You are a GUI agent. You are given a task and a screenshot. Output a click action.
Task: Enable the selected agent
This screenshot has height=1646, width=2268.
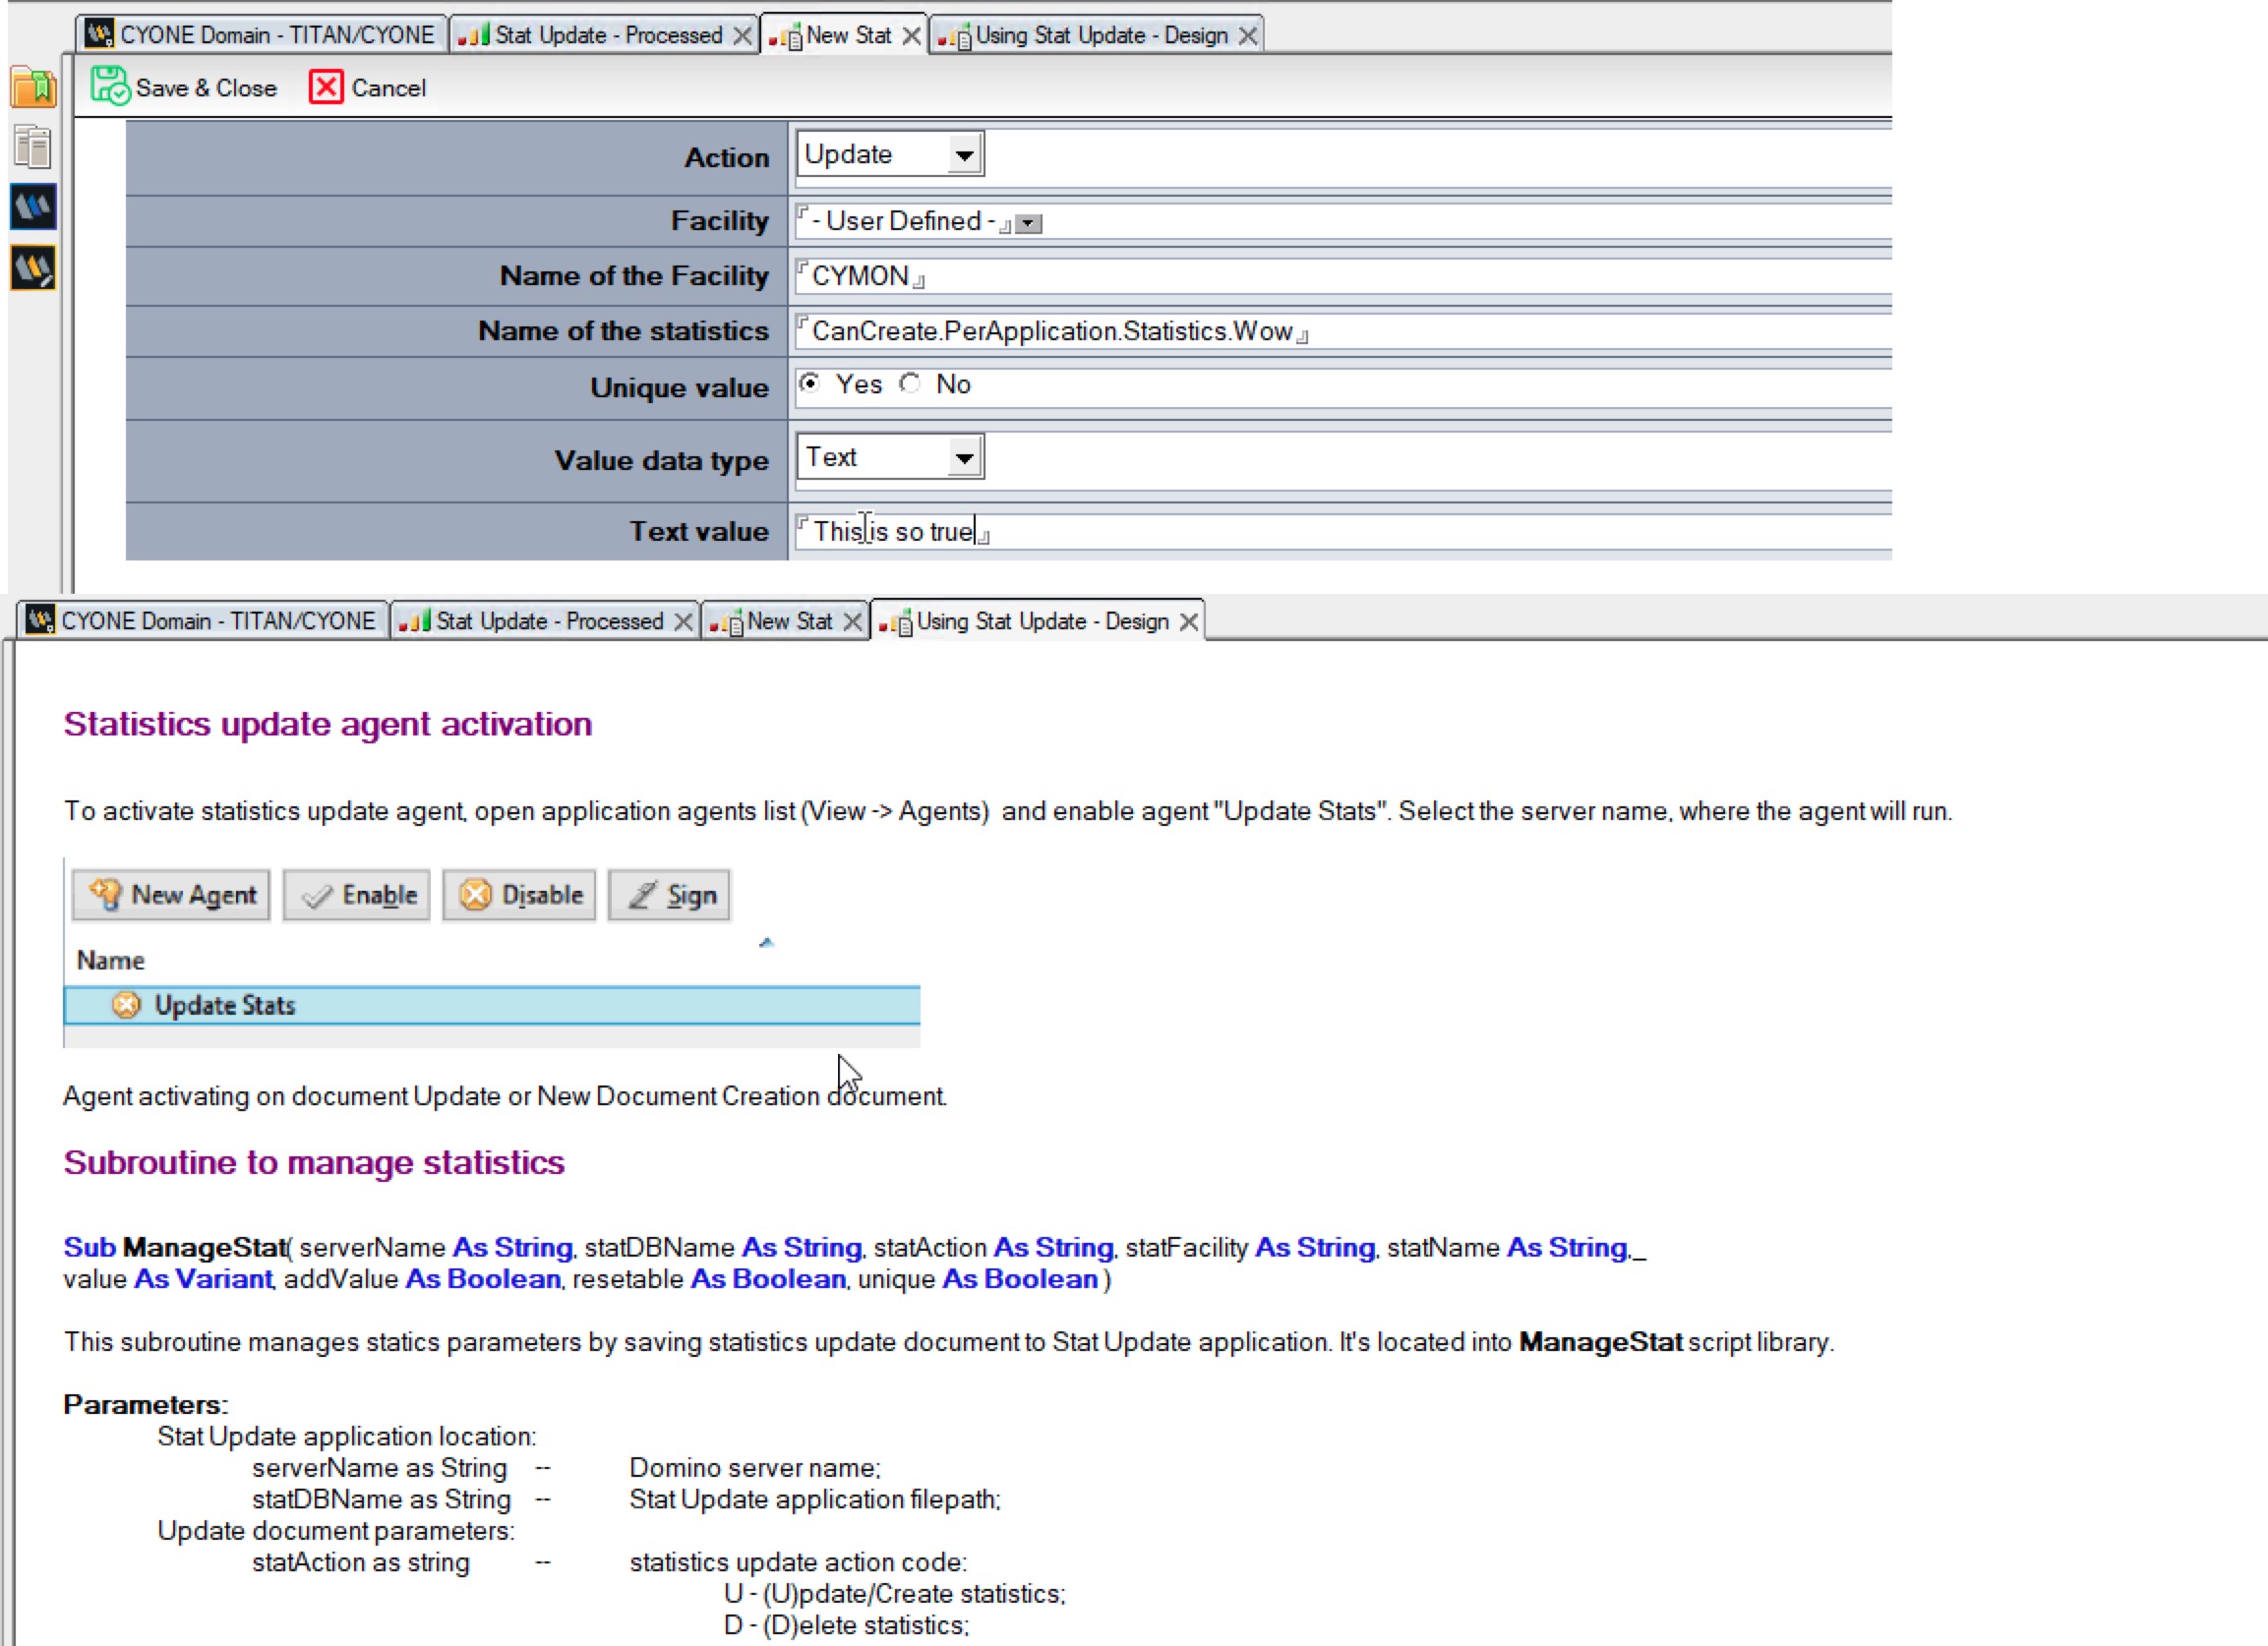click(x=356, y=894)
